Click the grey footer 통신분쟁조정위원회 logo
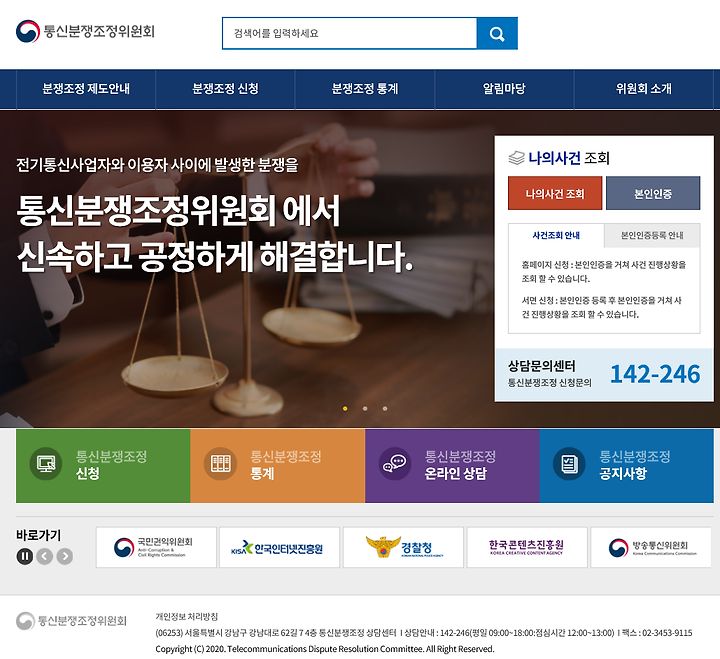Screen dimensions: 720x659 click(x=71, y=621)
